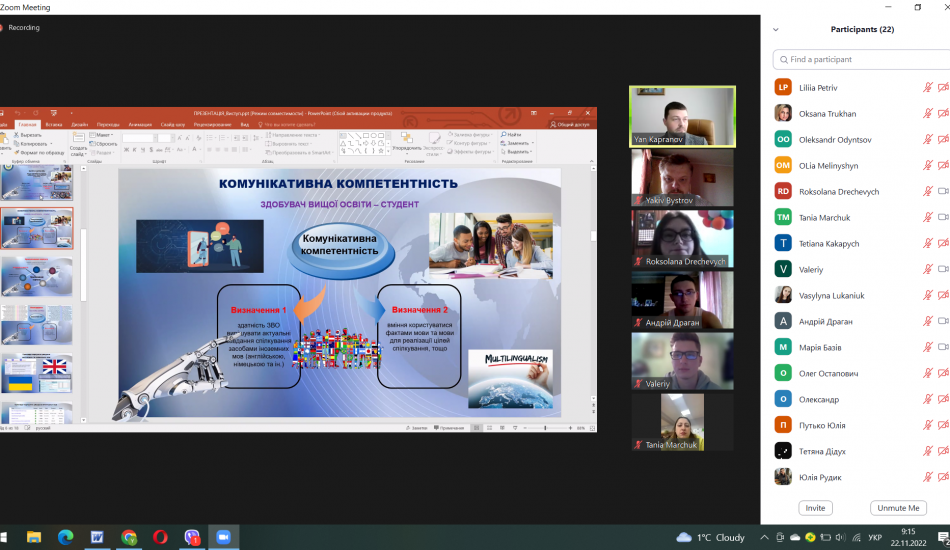
Task: Open Word from the taskbar
Action: point(97,537)
